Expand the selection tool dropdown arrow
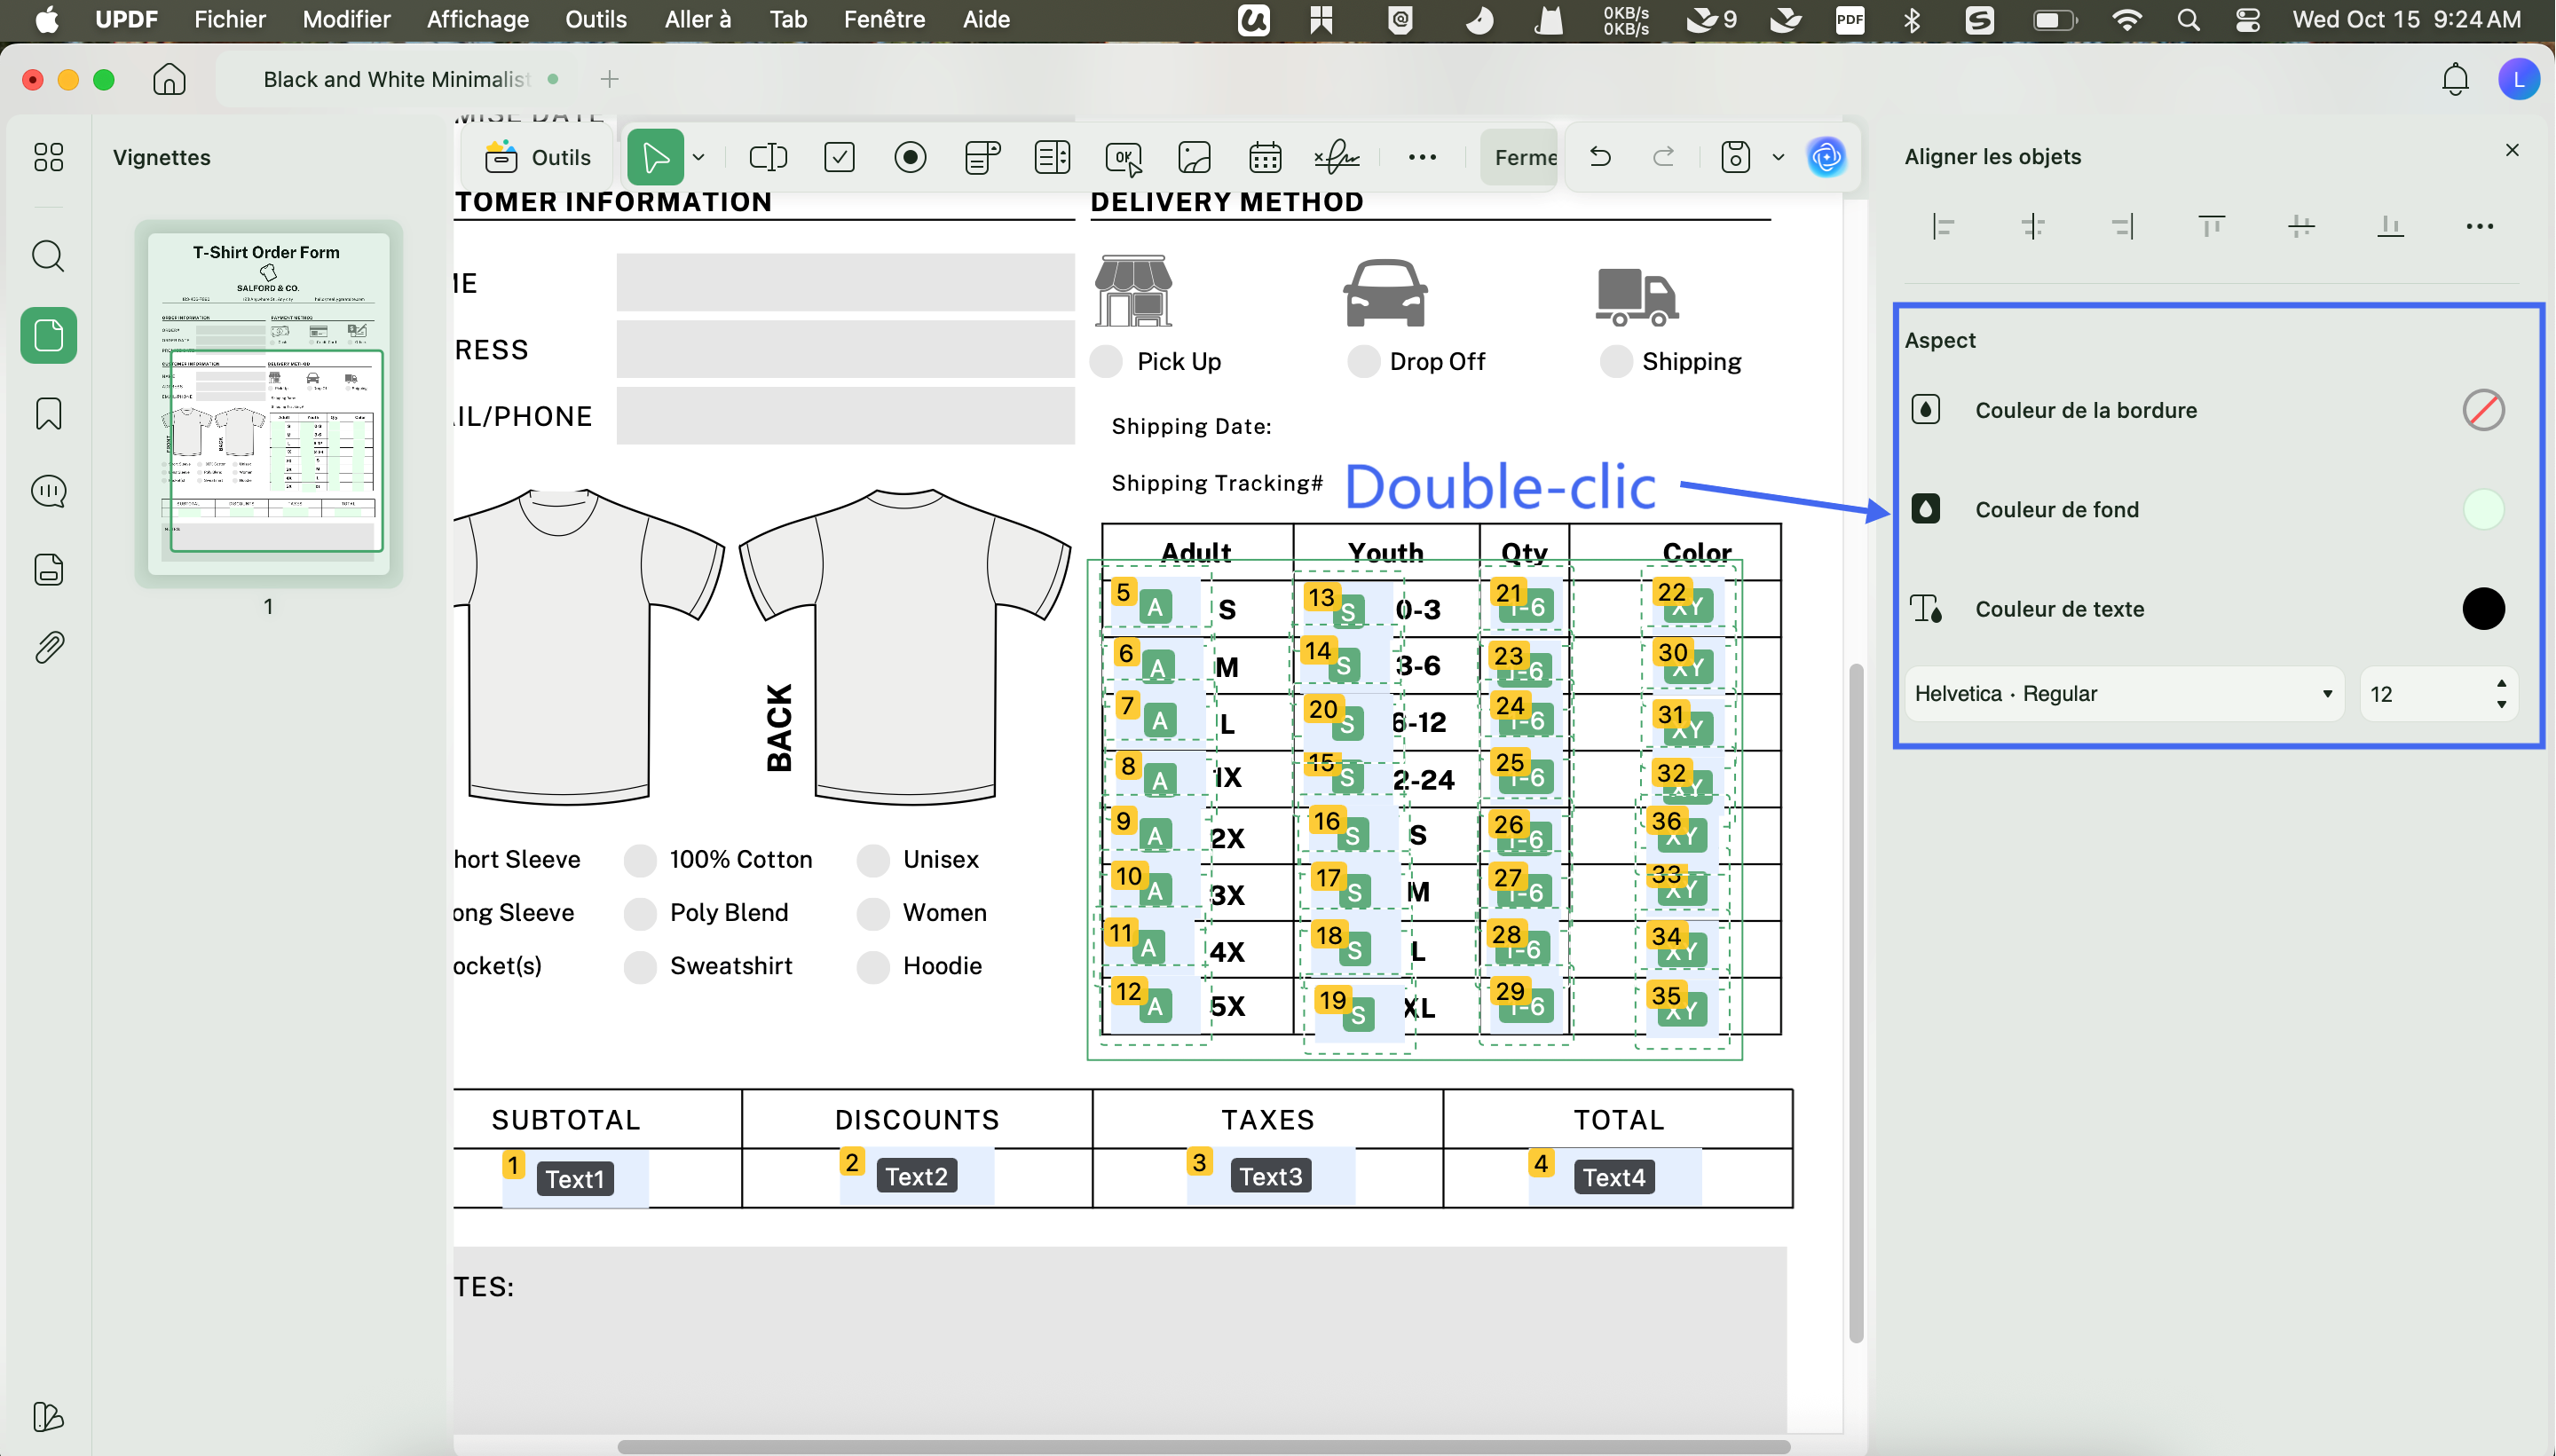This screenshot has width=2556, height=1456. tap(699, 157)
